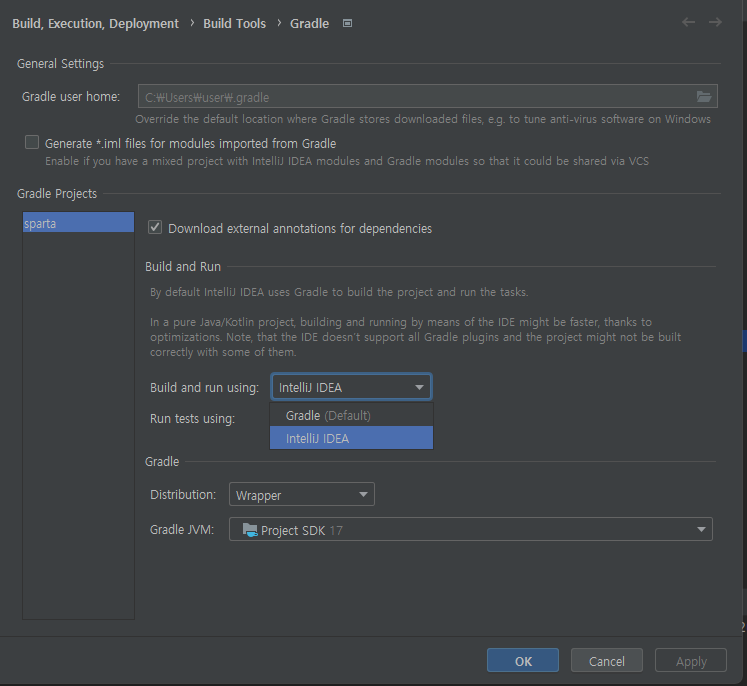Open folder browser for Gradle user home
This screenshot has height=686, width=747.
click(704, 97)
